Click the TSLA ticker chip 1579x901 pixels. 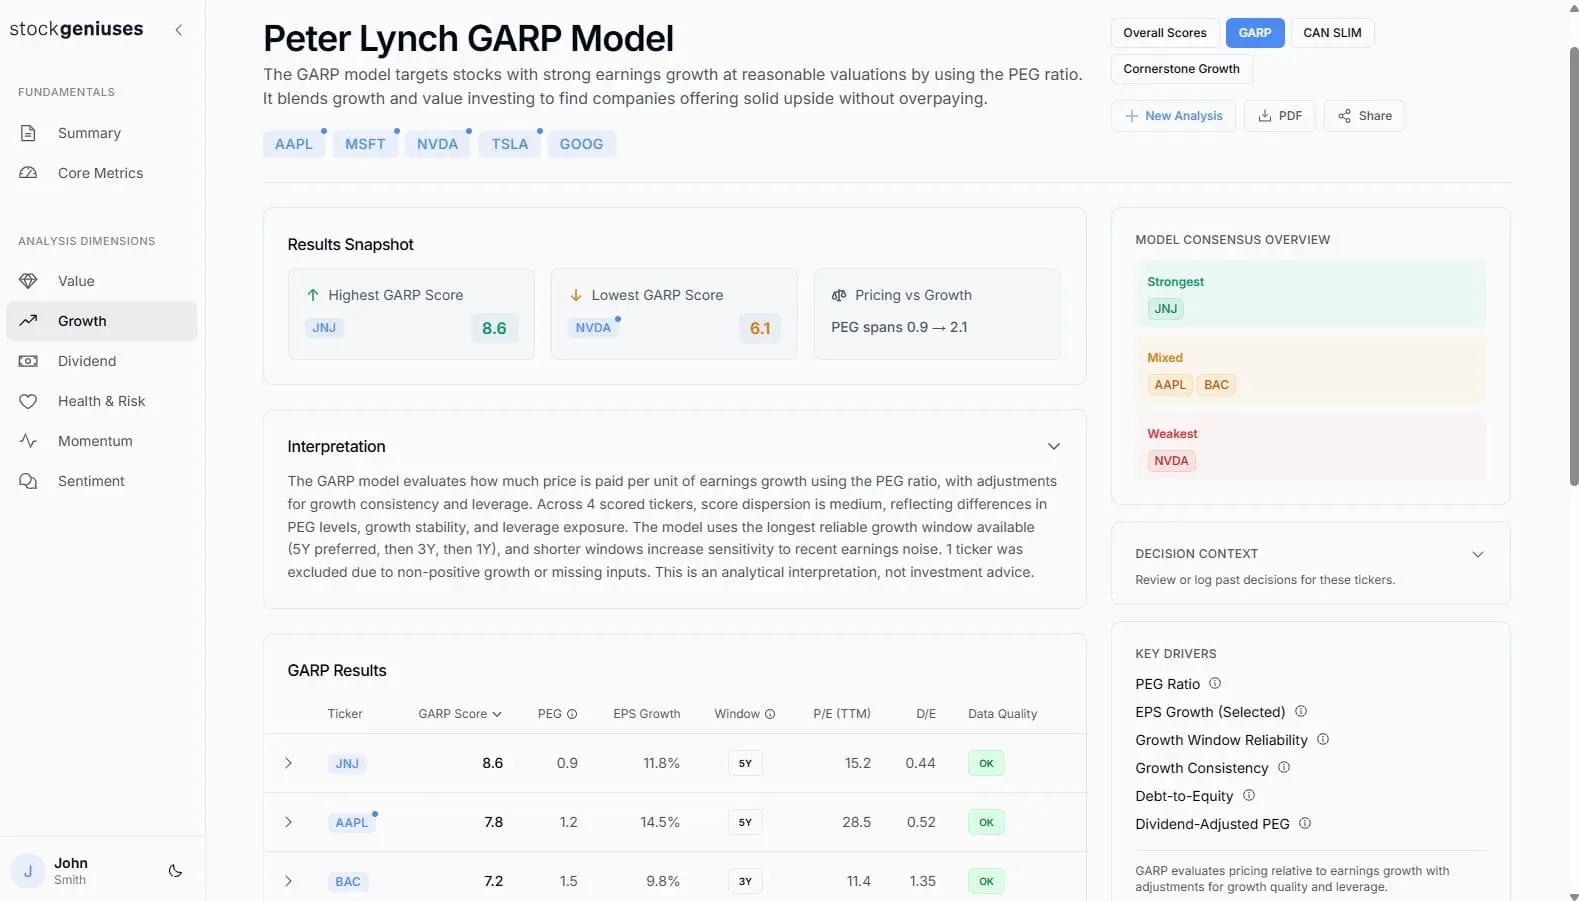click(x=510, y=144)
